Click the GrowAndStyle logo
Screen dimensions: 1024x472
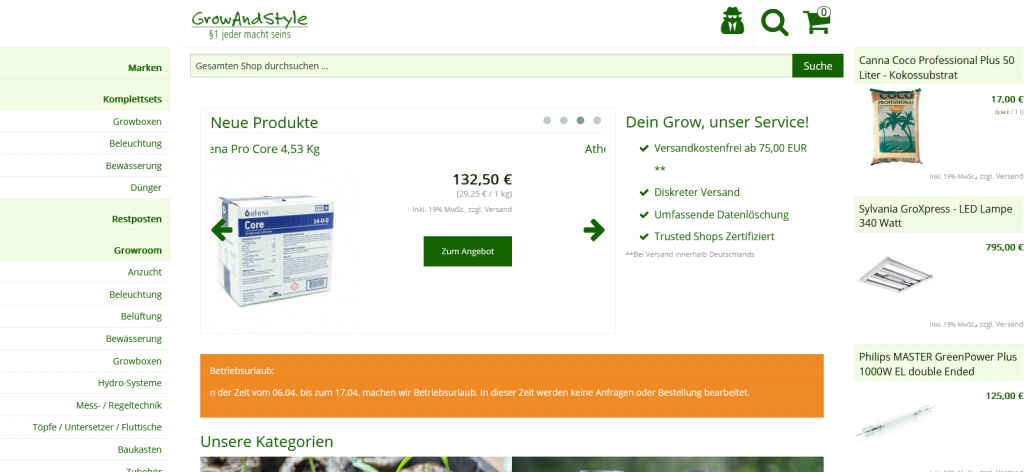click(249, 24)
